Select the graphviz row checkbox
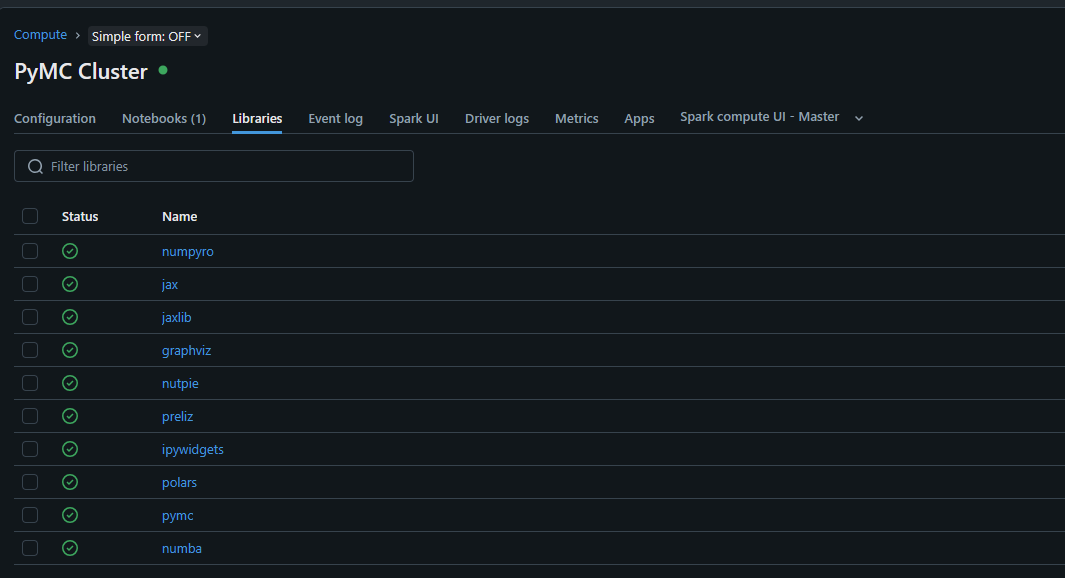 point(30,350)
